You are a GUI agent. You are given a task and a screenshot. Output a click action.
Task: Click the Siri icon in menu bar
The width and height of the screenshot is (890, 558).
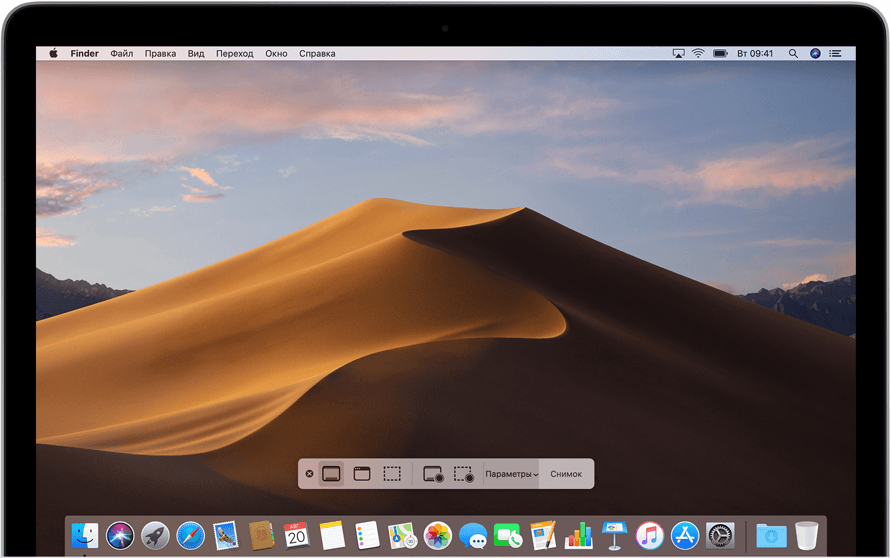815,53
